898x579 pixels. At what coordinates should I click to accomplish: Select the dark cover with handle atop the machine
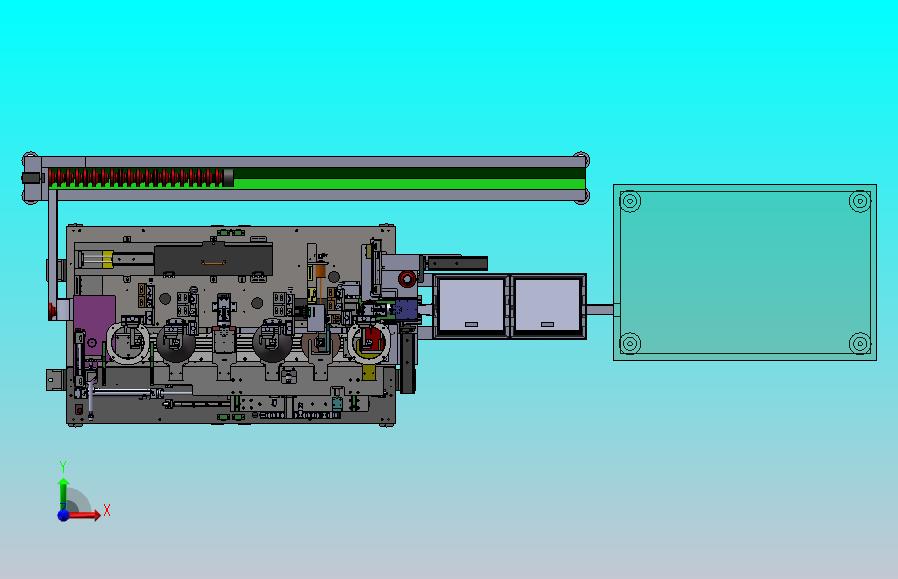pyautogui.click(x=214, y=259)
